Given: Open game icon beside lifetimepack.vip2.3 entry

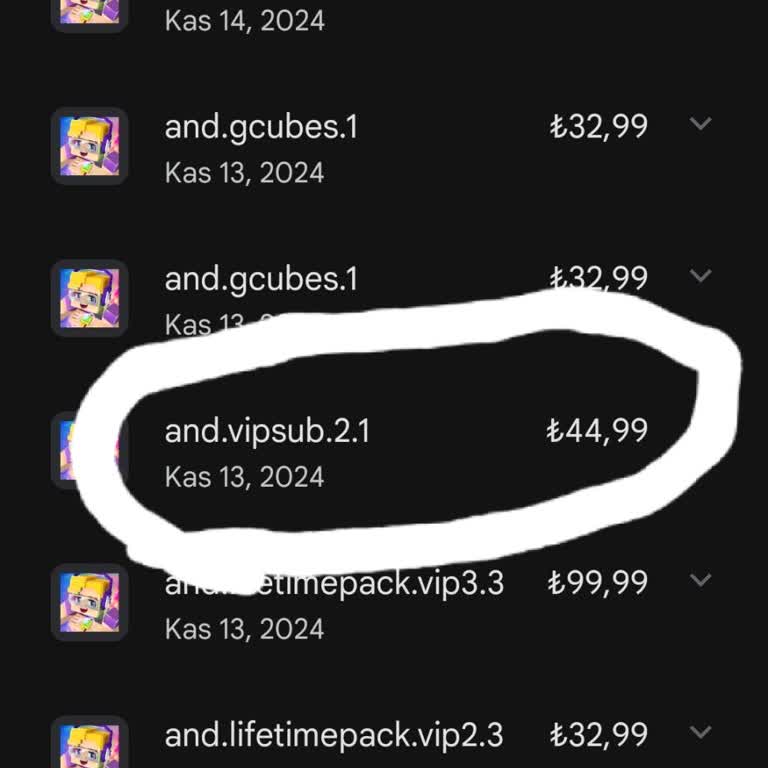Looking at the screenshot, I should pos(90,742).
